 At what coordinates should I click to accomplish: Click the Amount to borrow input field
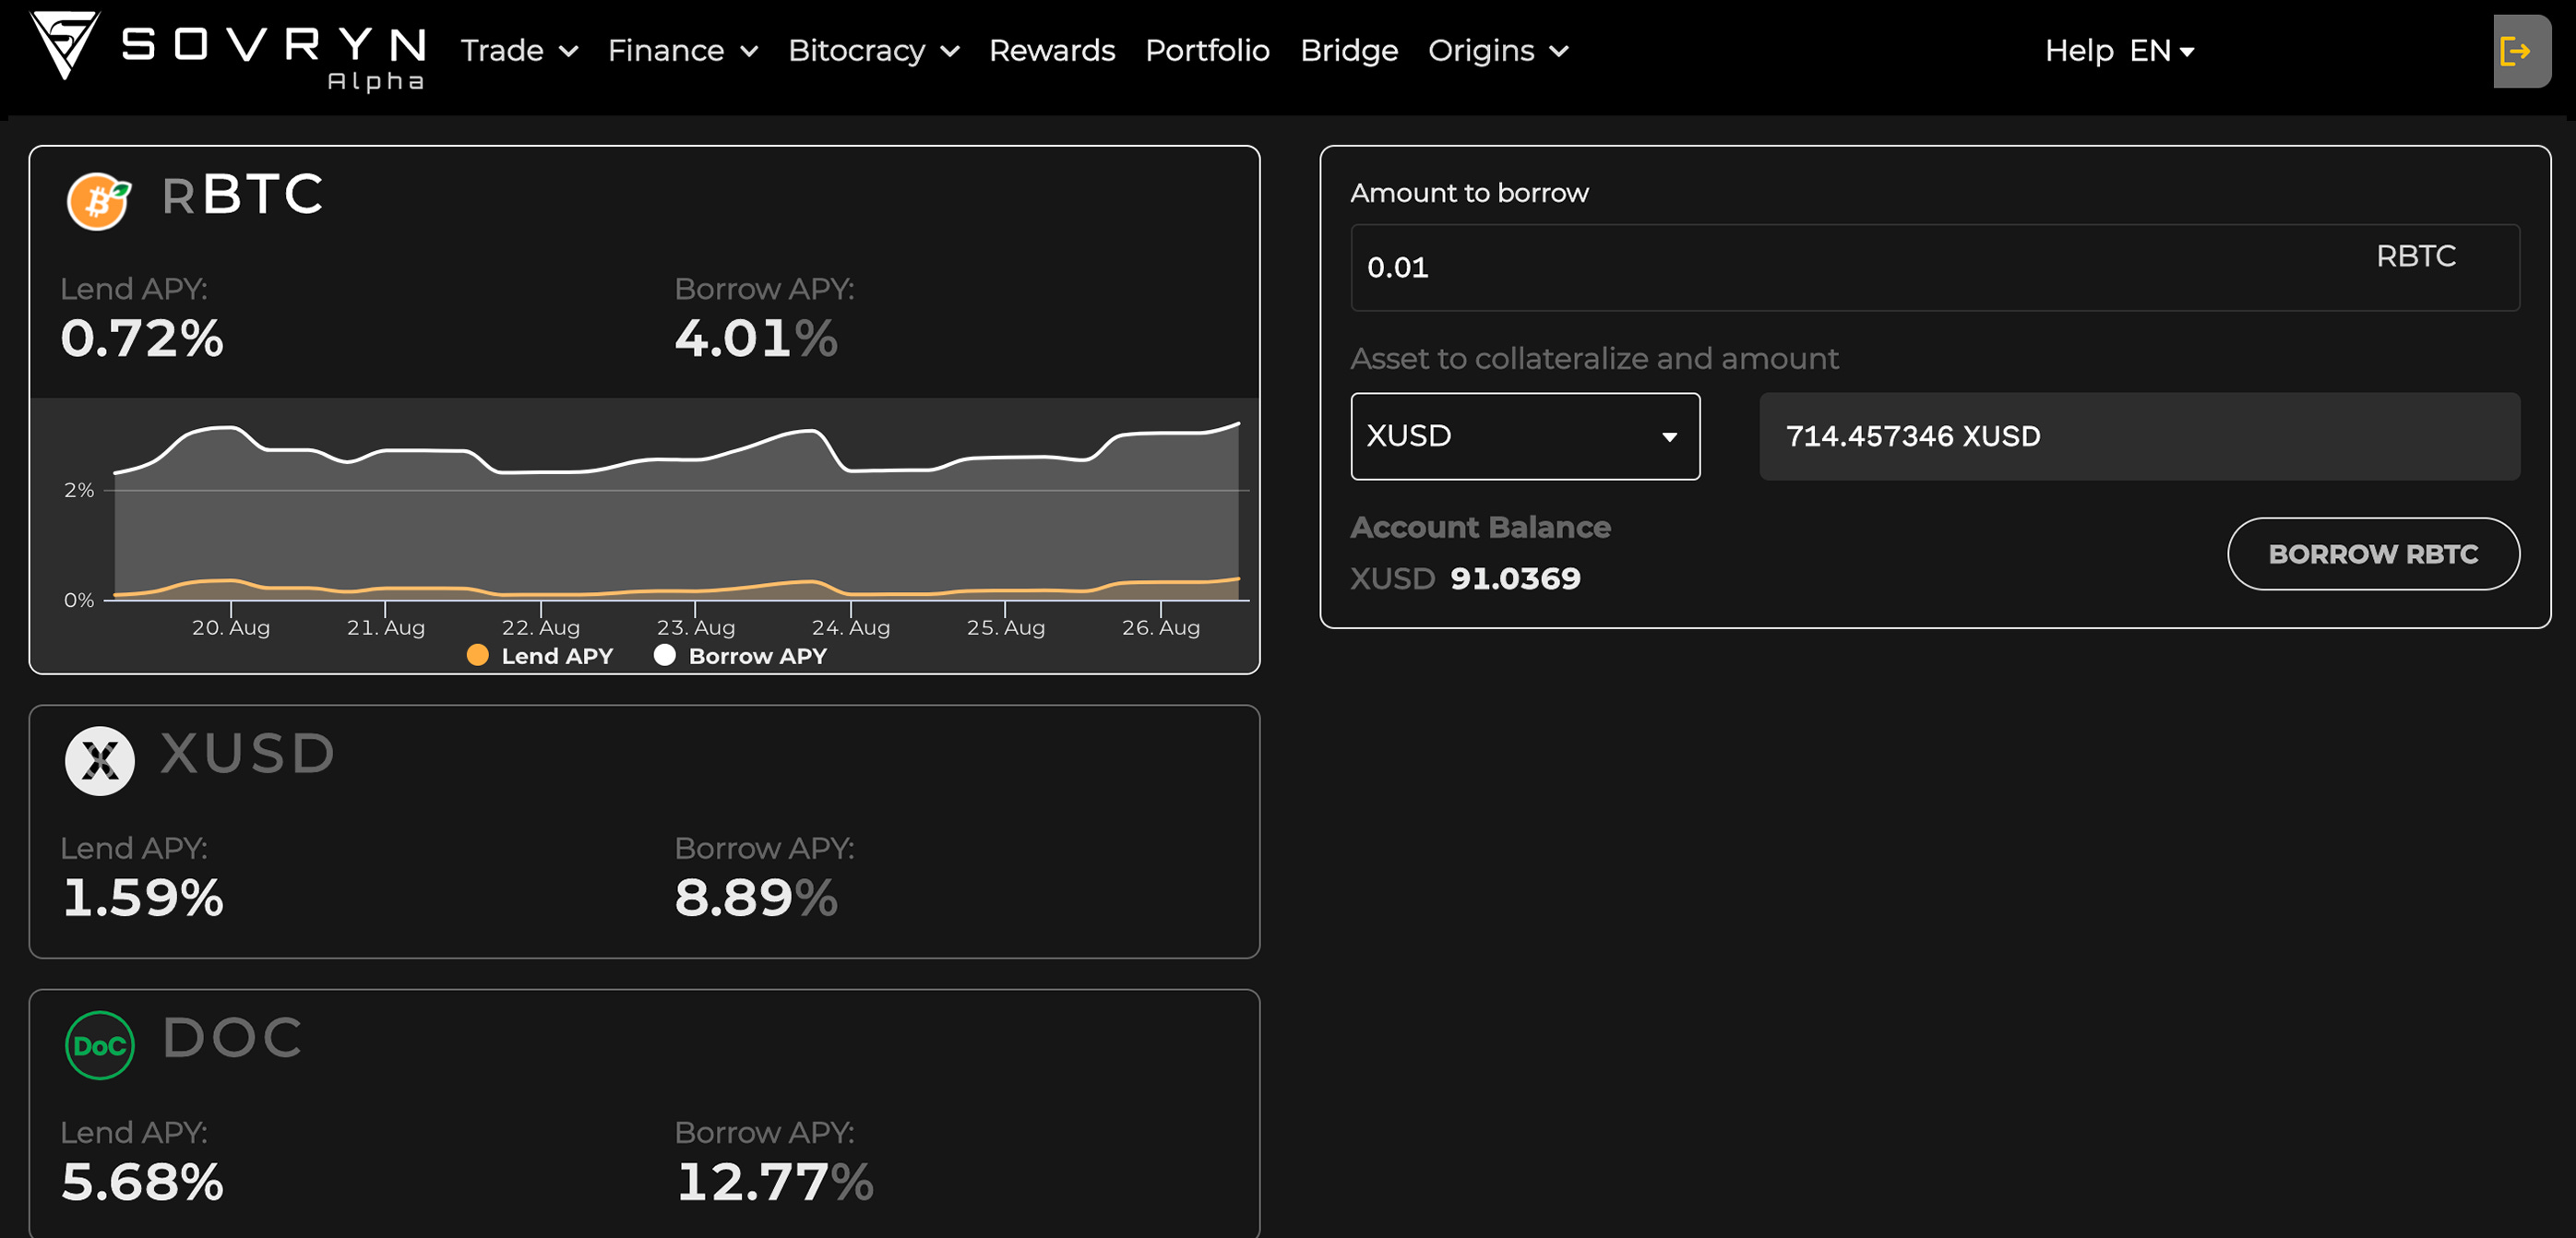click(x=1935, y=268)
